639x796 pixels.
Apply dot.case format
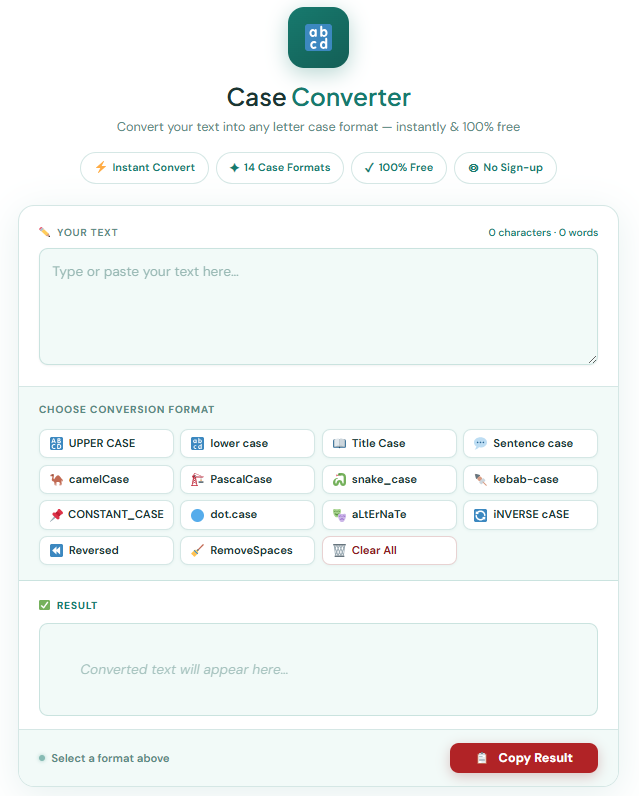[x=248, y=515]
